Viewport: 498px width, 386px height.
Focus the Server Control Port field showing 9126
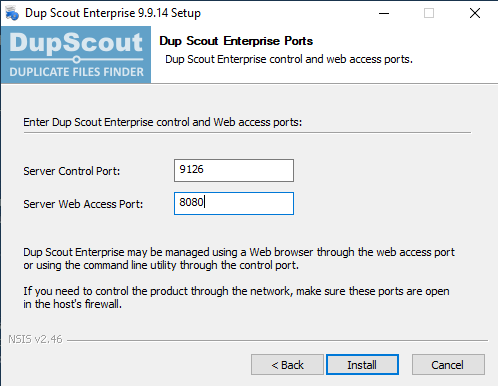[x=234, y=170]
